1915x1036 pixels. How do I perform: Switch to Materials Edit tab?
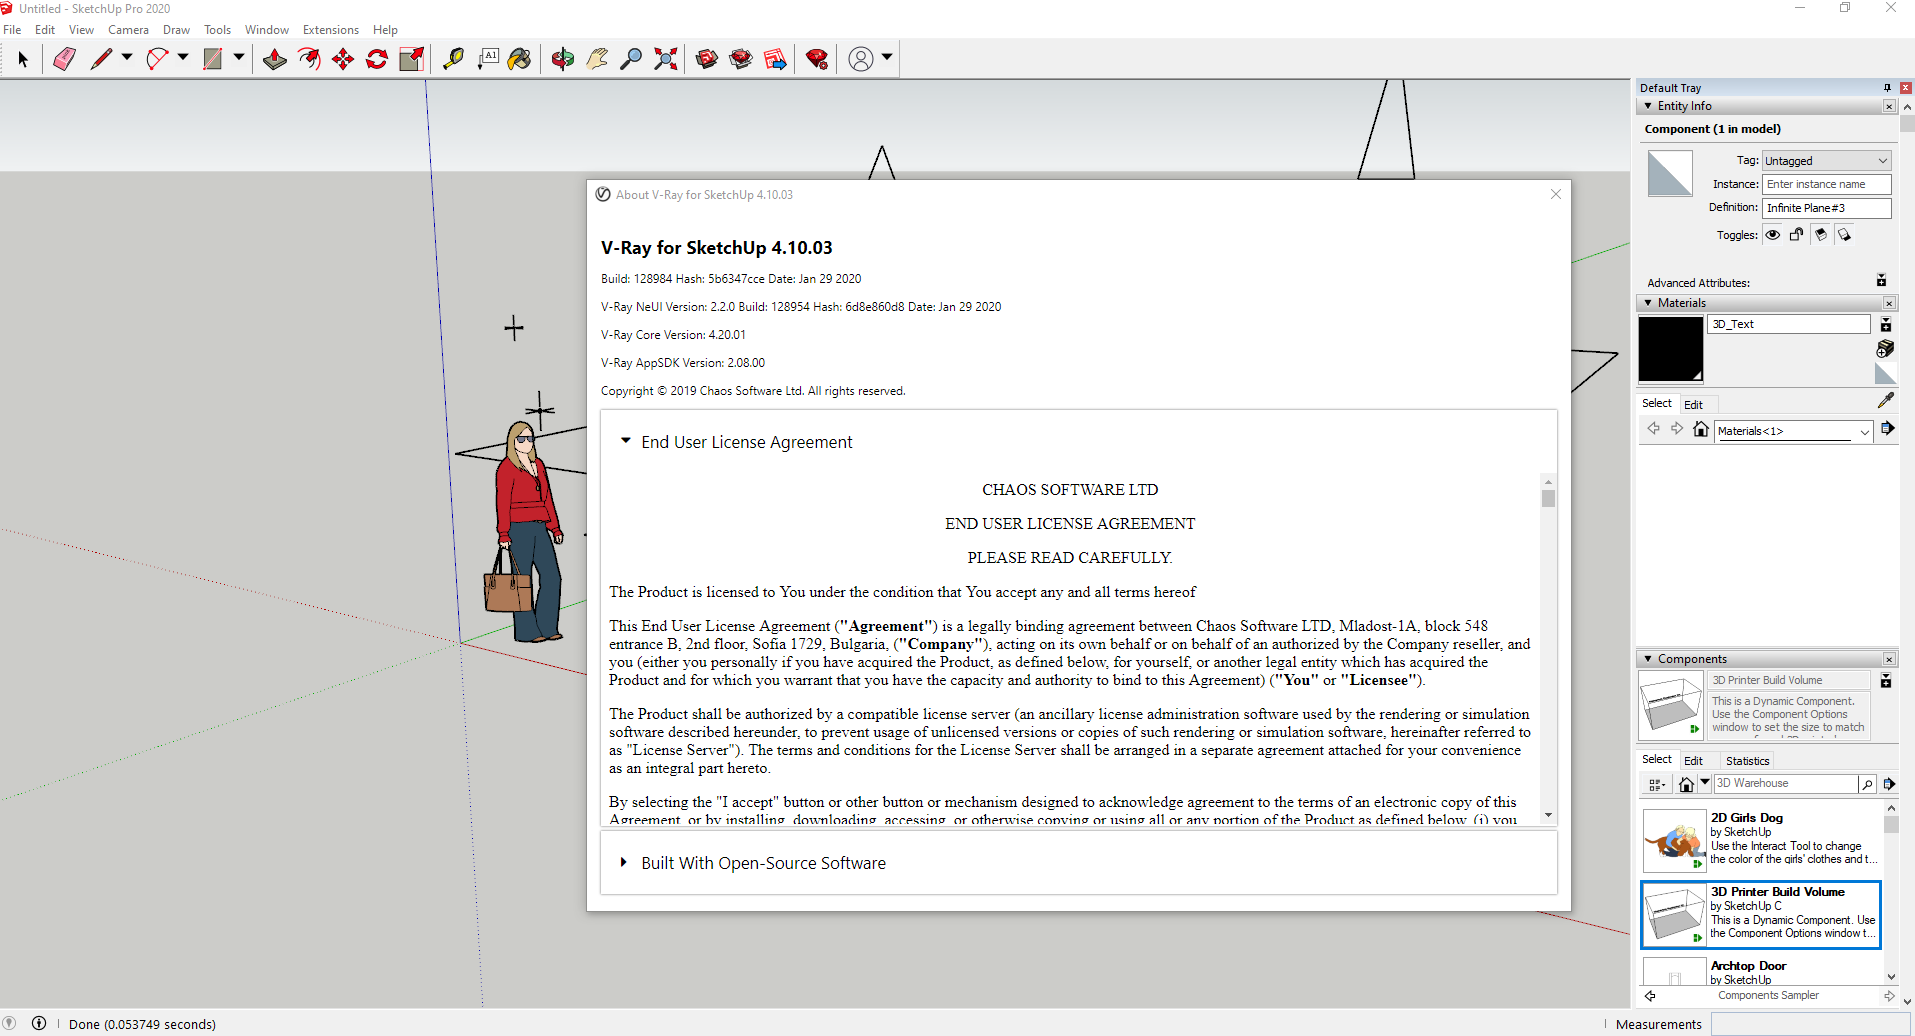(1693, 405)
